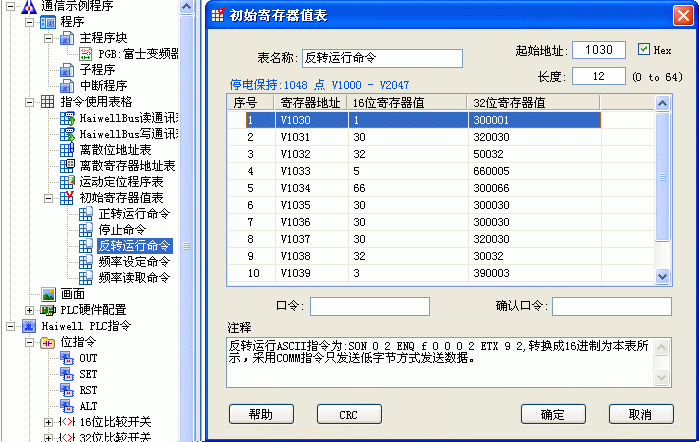
Task: Collapse the 主程序块 node
Action: click(x=48, y=38)
